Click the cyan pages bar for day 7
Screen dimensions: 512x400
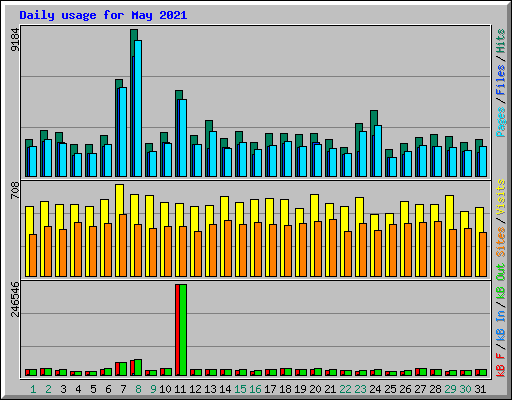point(123,132)
